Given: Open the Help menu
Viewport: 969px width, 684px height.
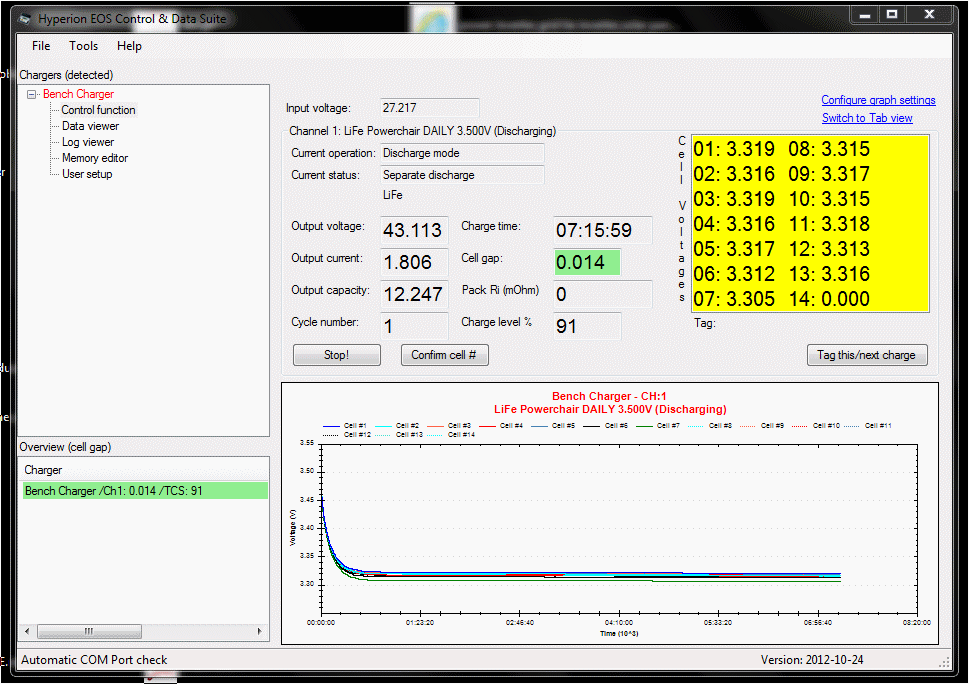Looking at the screenshot, I should (x=129, y=46).
